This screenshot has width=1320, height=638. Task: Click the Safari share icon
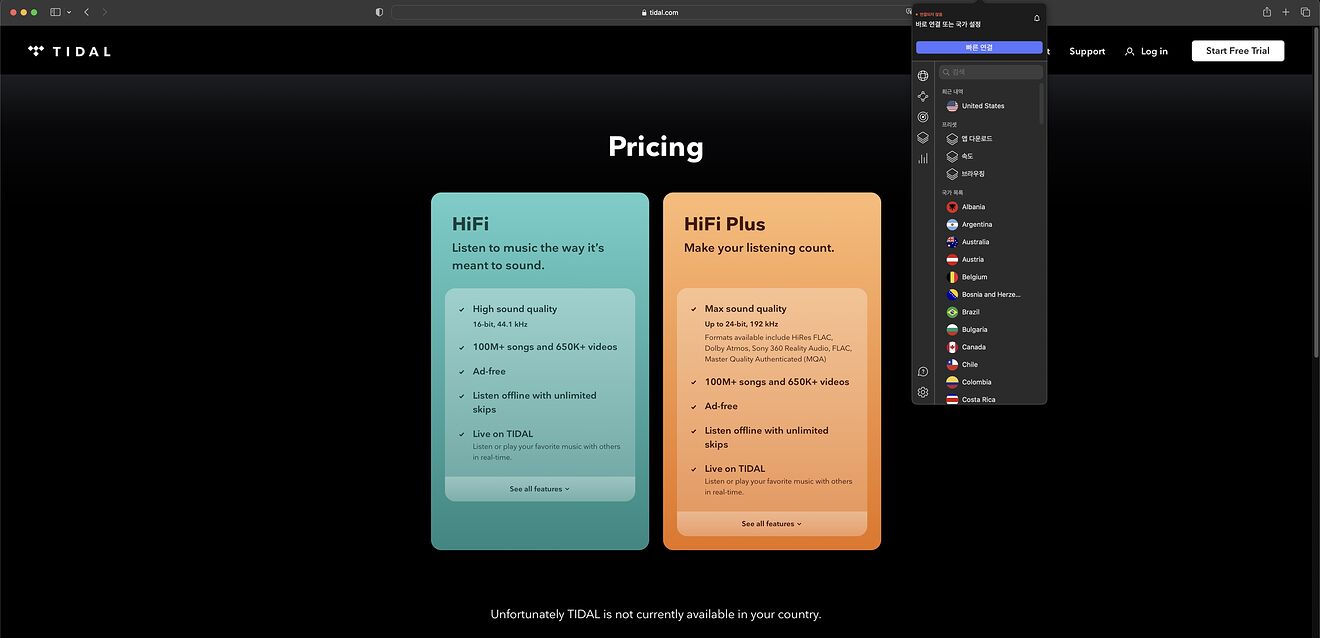pos(1267,12)
